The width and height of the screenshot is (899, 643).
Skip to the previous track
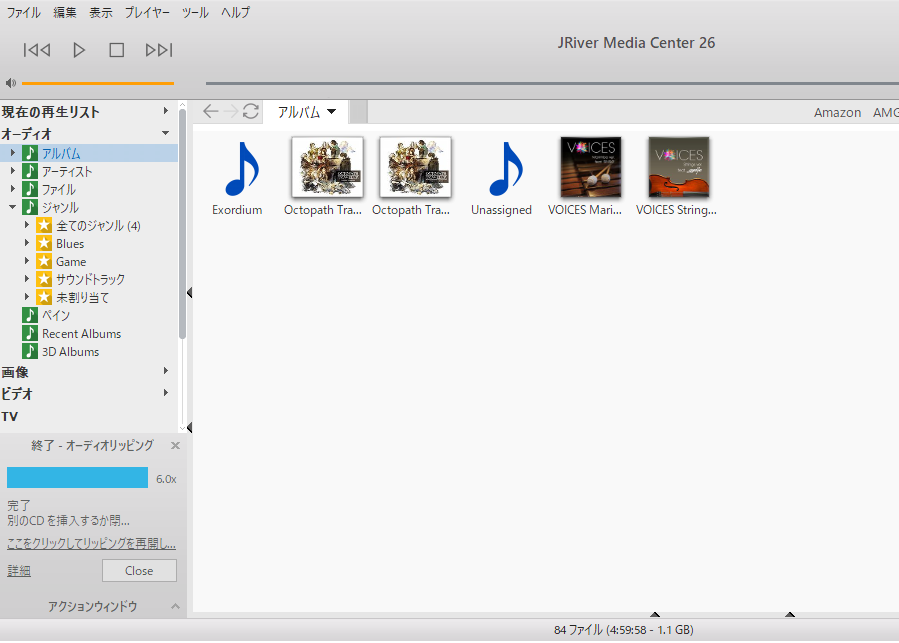[37, 50]
